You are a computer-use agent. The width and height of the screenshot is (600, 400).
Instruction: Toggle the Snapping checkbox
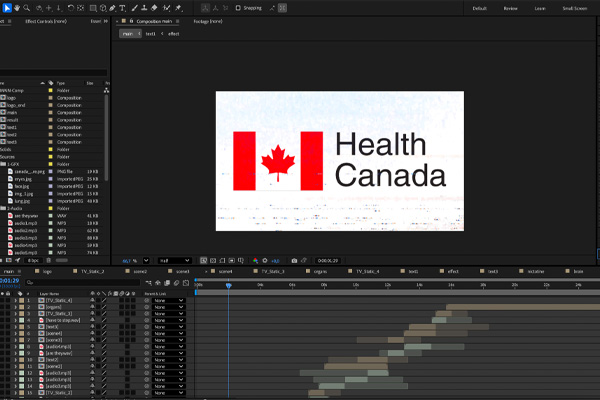(238, 8)
